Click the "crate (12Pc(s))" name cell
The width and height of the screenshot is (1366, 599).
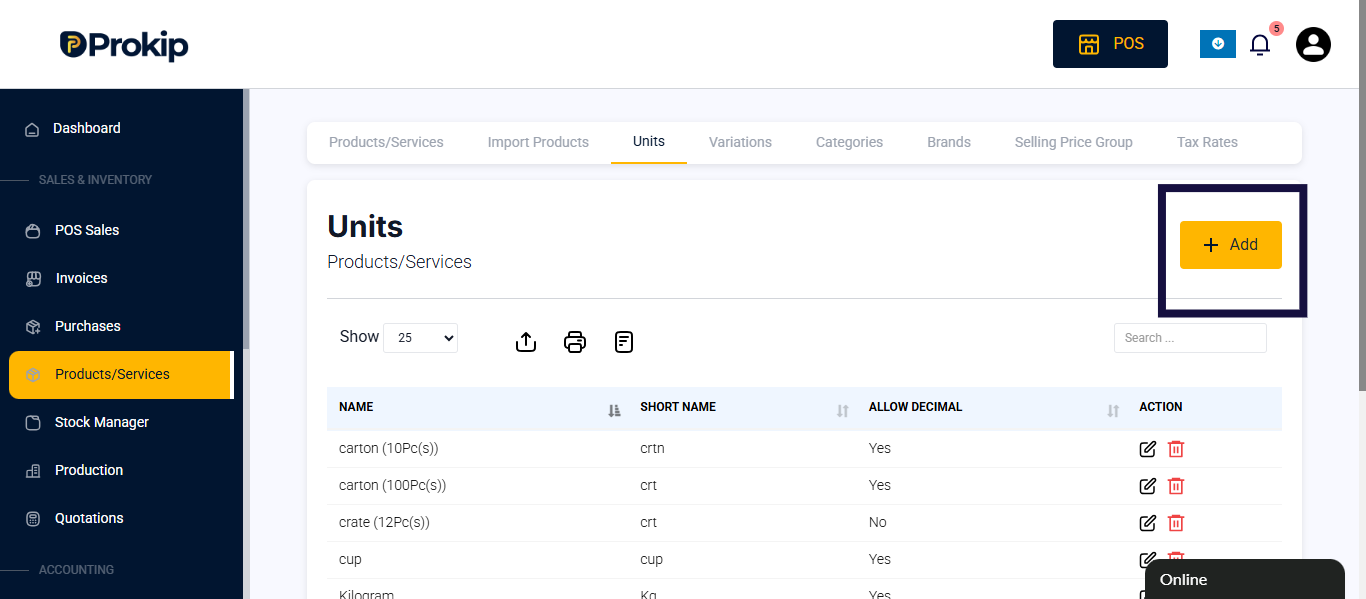[384, 522]
